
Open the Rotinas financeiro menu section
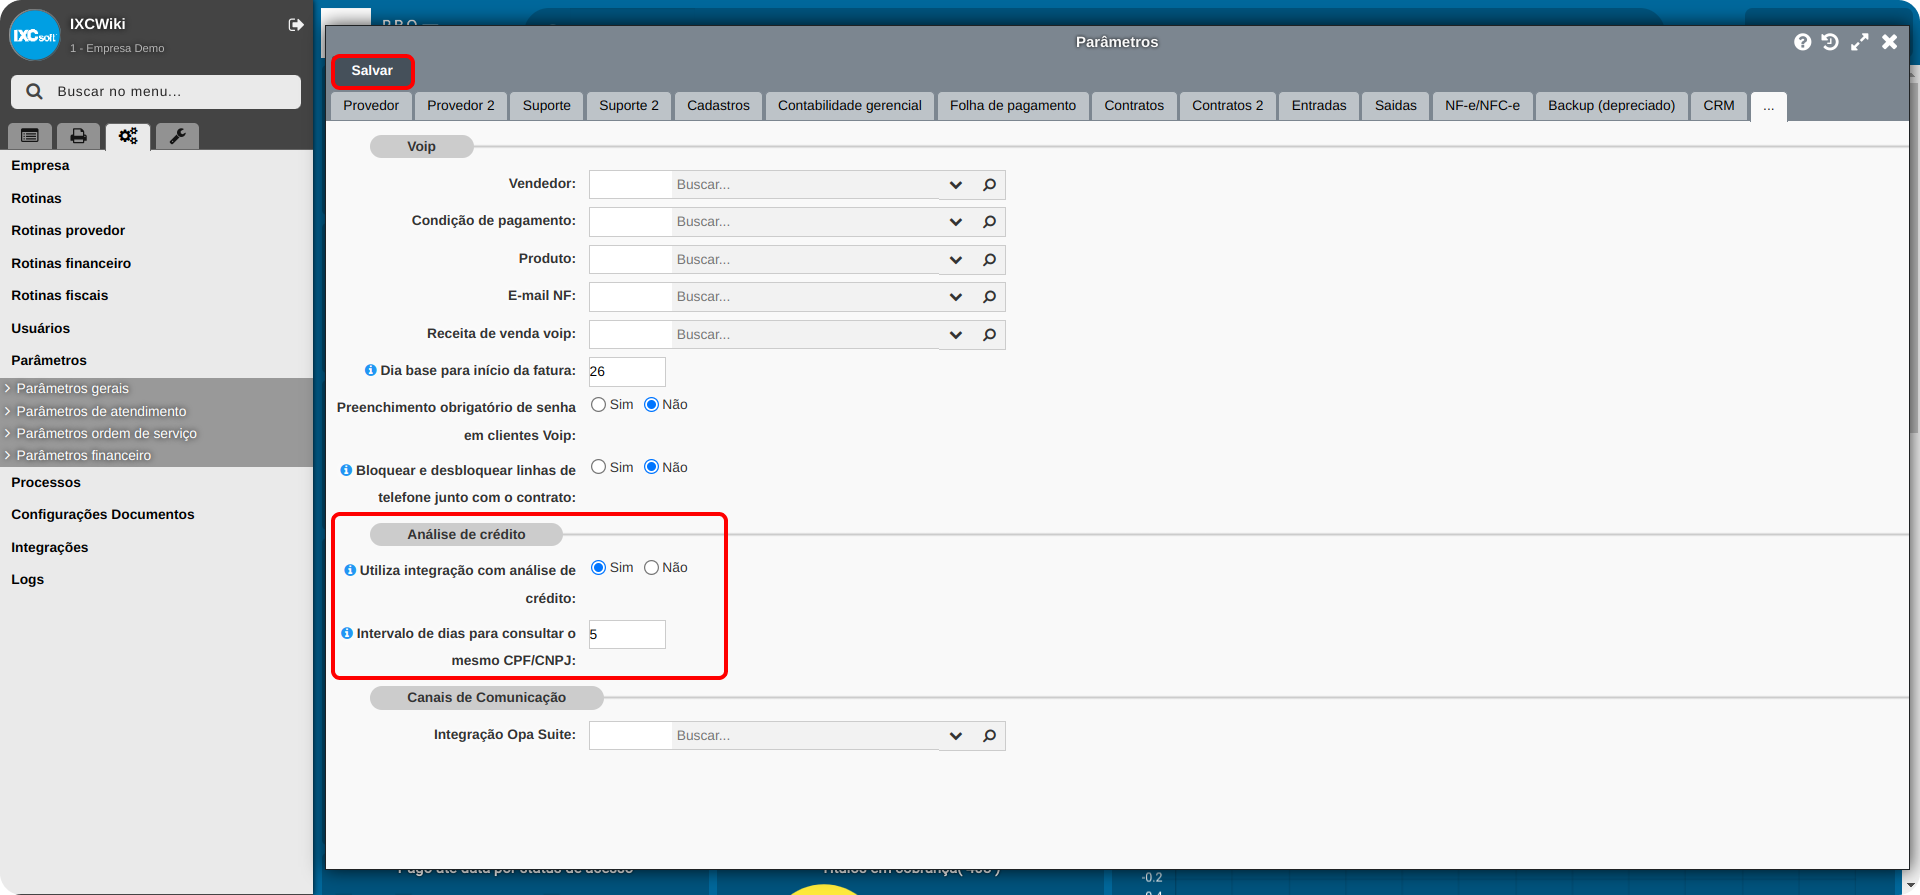[x=71, y=263]
